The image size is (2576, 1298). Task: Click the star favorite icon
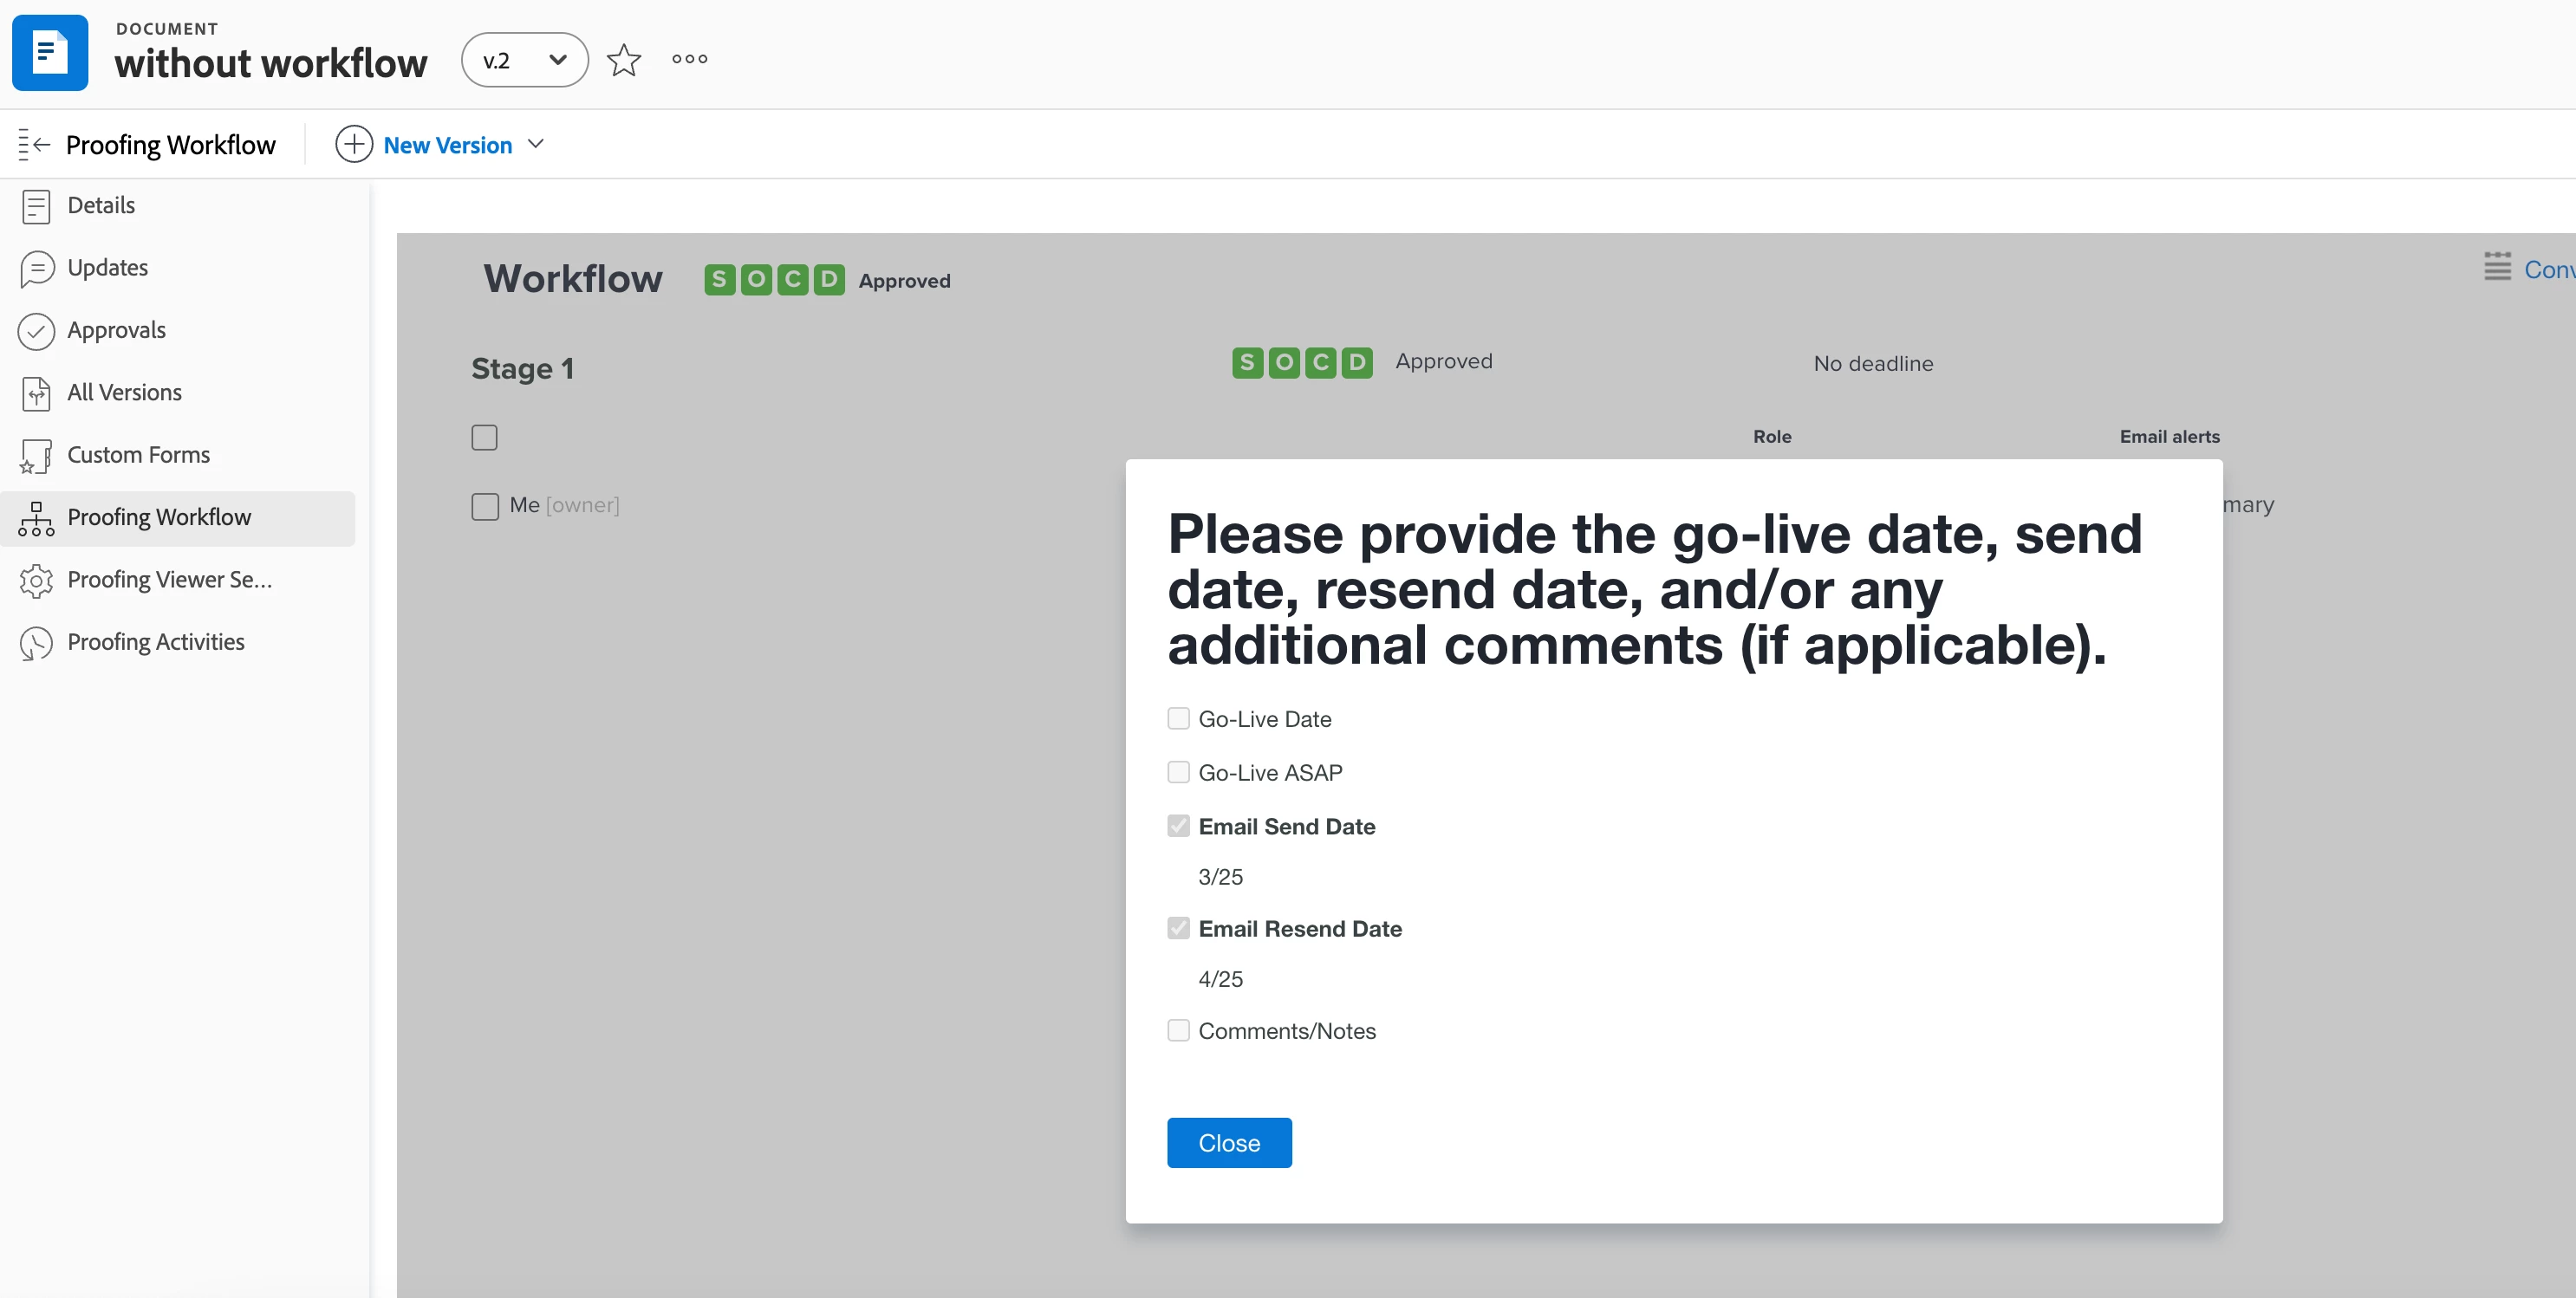623,60
